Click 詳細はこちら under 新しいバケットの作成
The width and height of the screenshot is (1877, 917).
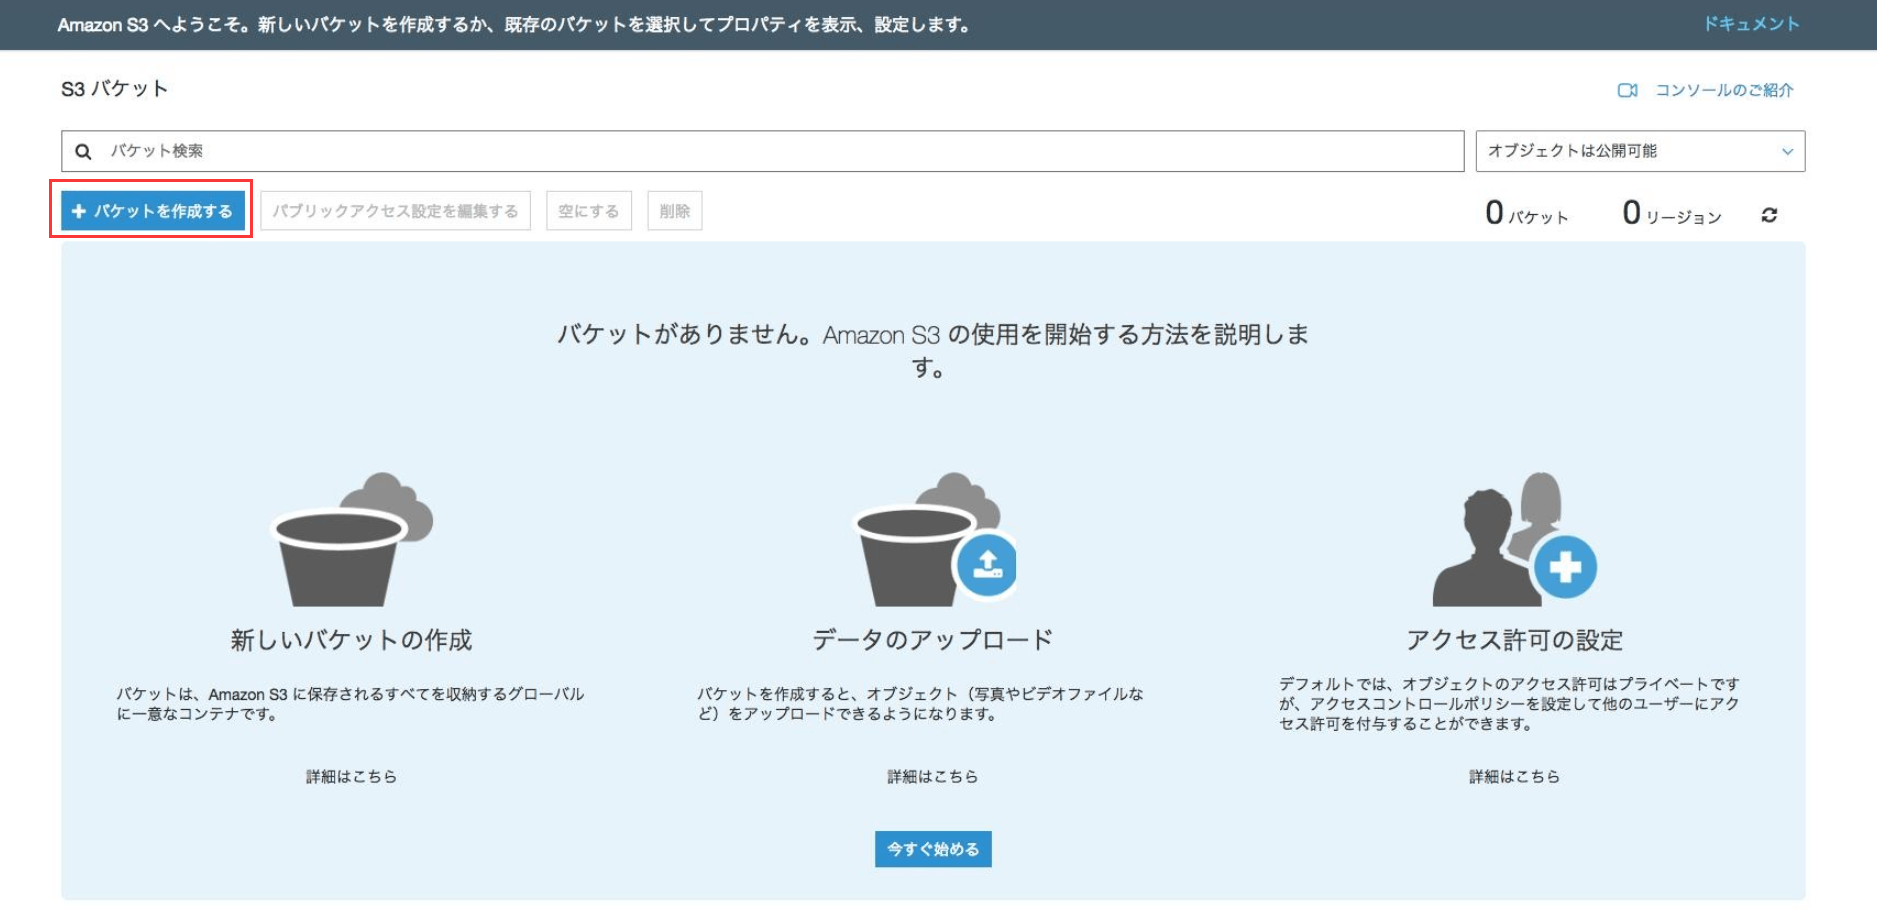coord(352,776)
